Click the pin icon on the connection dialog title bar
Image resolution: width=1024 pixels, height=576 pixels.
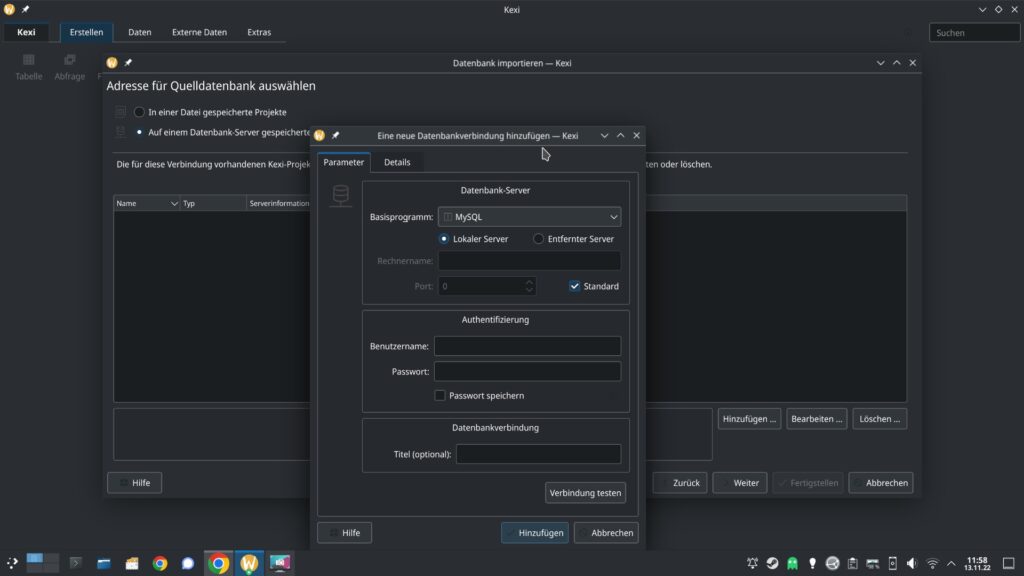coord(336,135)
